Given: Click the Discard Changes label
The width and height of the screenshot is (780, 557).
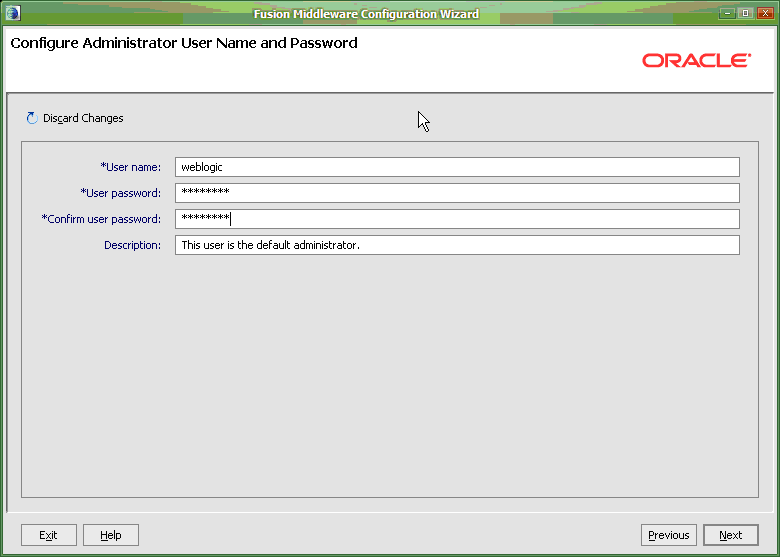Looking at the screenshot, I should [83, 118].
